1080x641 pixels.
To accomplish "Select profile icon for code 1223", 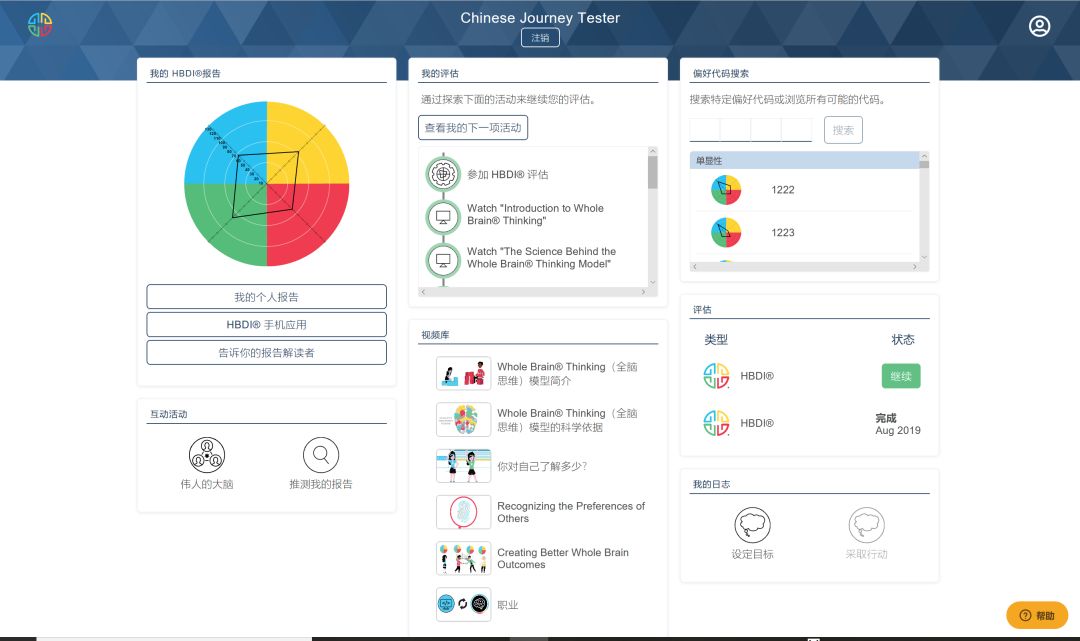I will 726,233.
